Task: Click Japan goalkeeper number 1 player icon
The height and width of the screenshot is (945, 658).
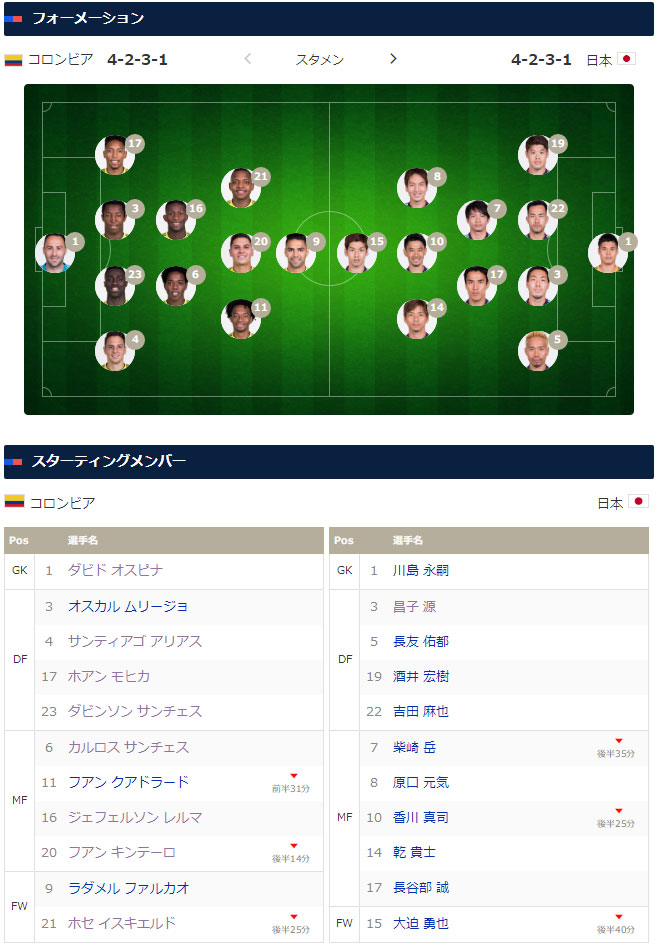Action: (x=608, y=253)
